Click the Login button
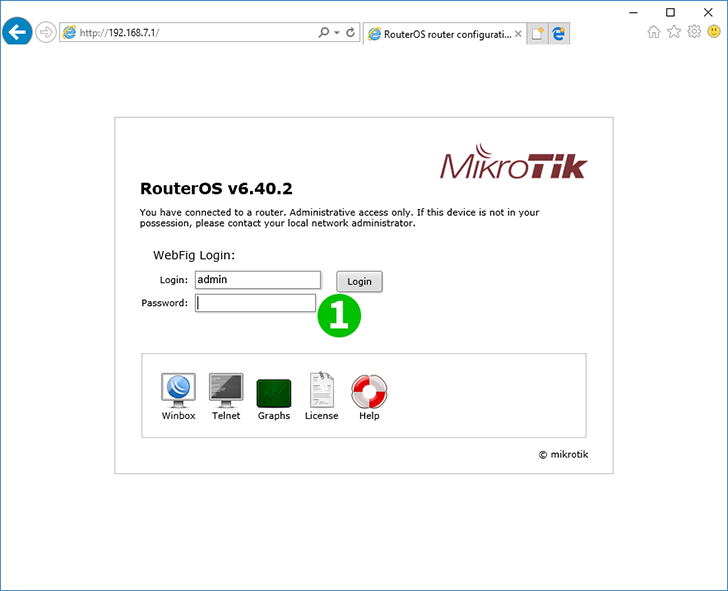The image size is (728, 591). click(359, 281)
